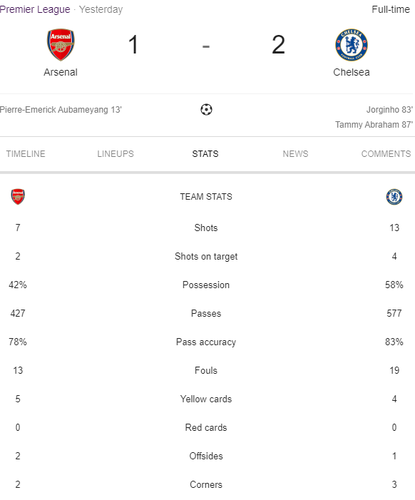415x500 pixels.
Task: Click the Full-time status text
Action: click(x=391, y=9)
